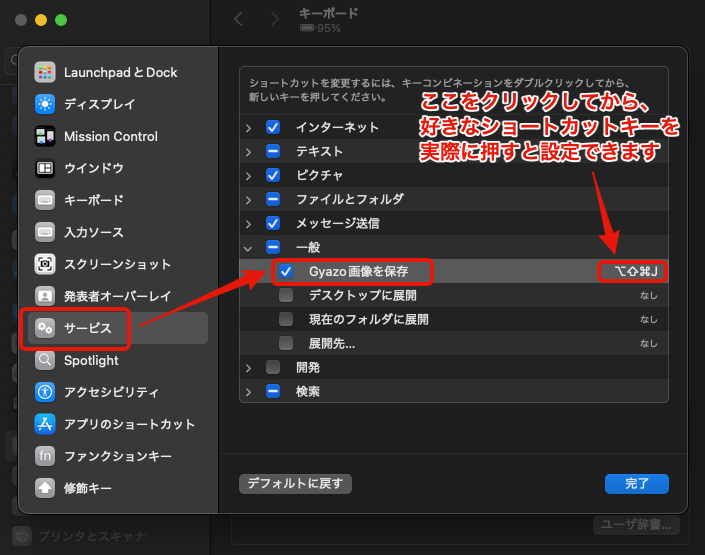Select the ディスプレイ sidebar icon
This screenshot has width=705, height=555.
tap(45, 104)
